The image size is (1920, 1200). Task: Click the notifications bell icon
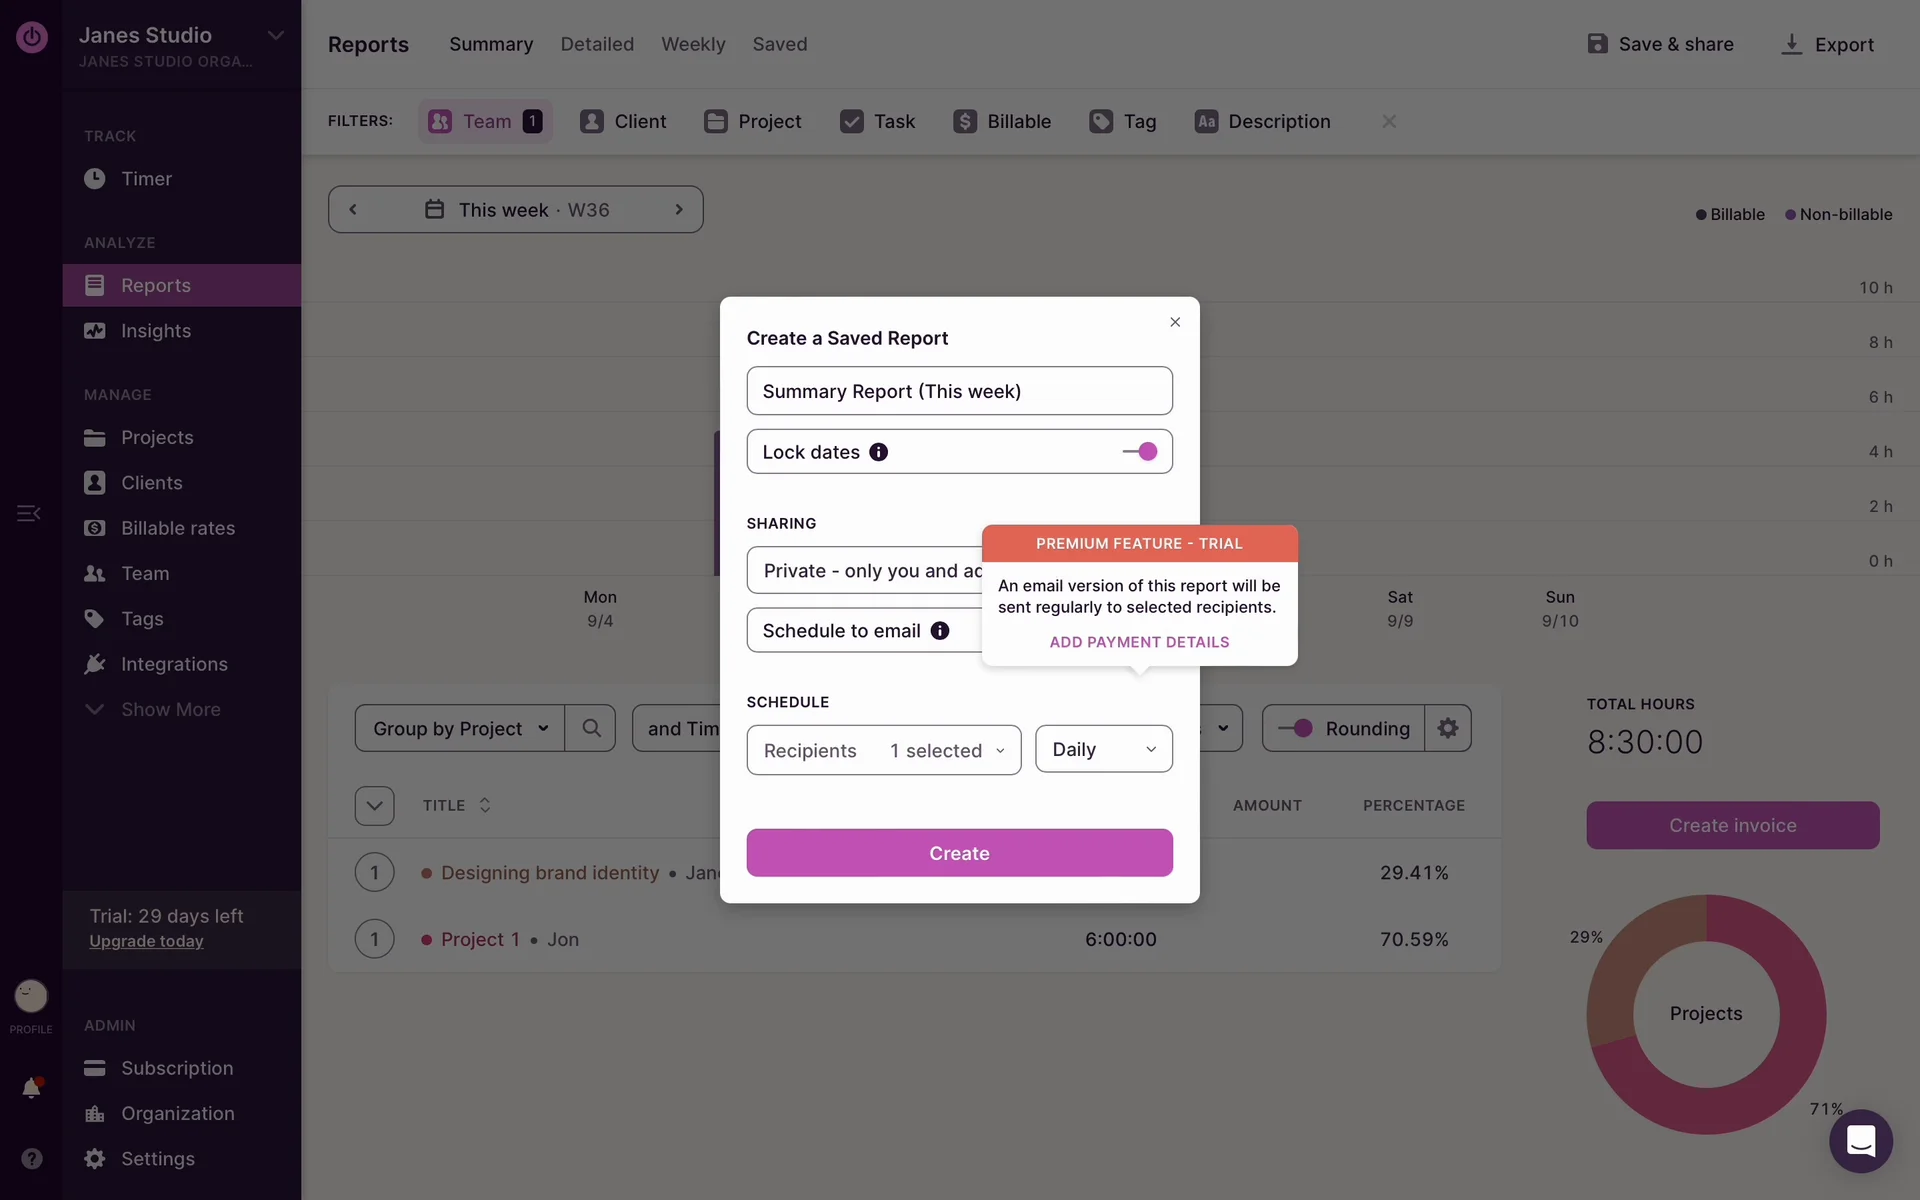click(x=31, y=1088)
